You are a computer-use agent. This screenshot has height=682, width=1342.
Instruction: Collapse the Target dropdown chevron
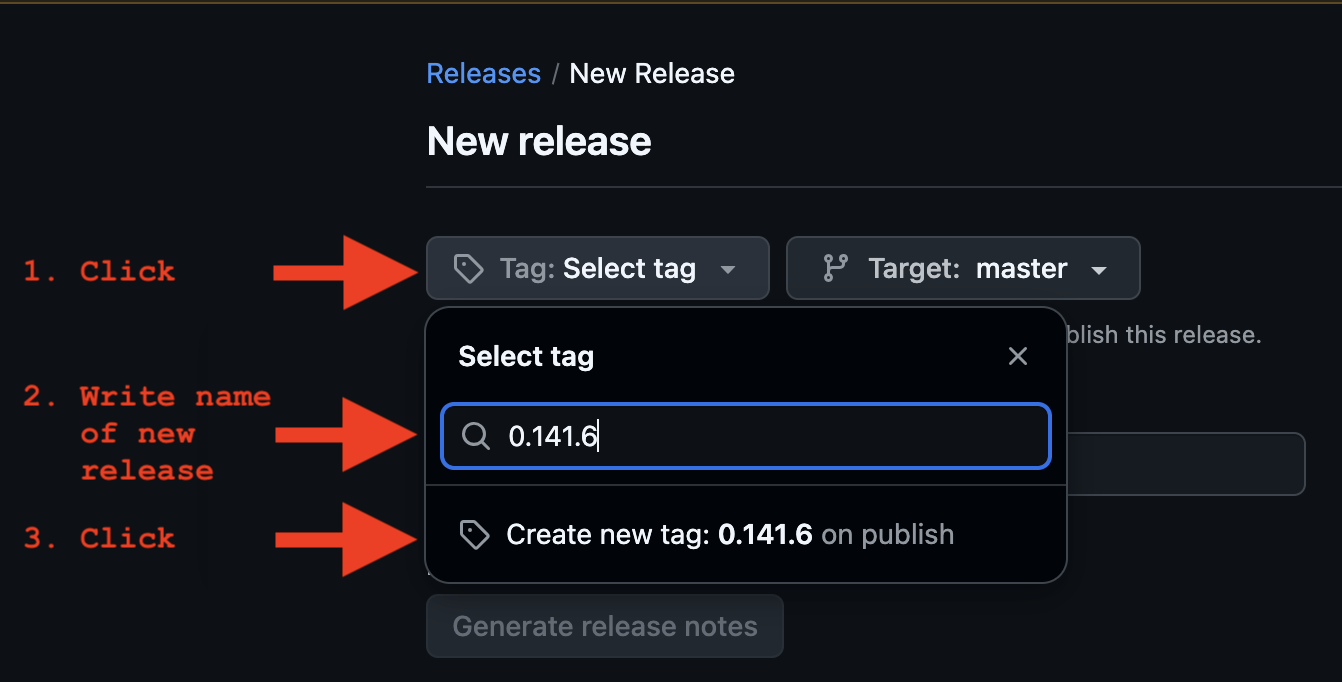(1099, 268)
